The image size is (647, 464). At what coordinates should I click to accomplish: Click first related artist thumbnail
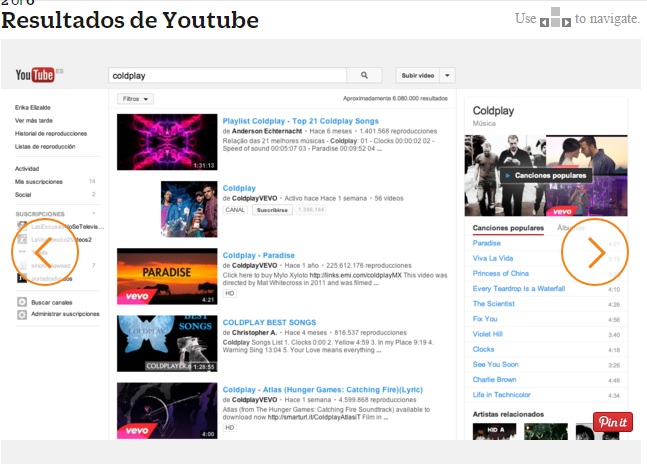(x=494, y=431)
